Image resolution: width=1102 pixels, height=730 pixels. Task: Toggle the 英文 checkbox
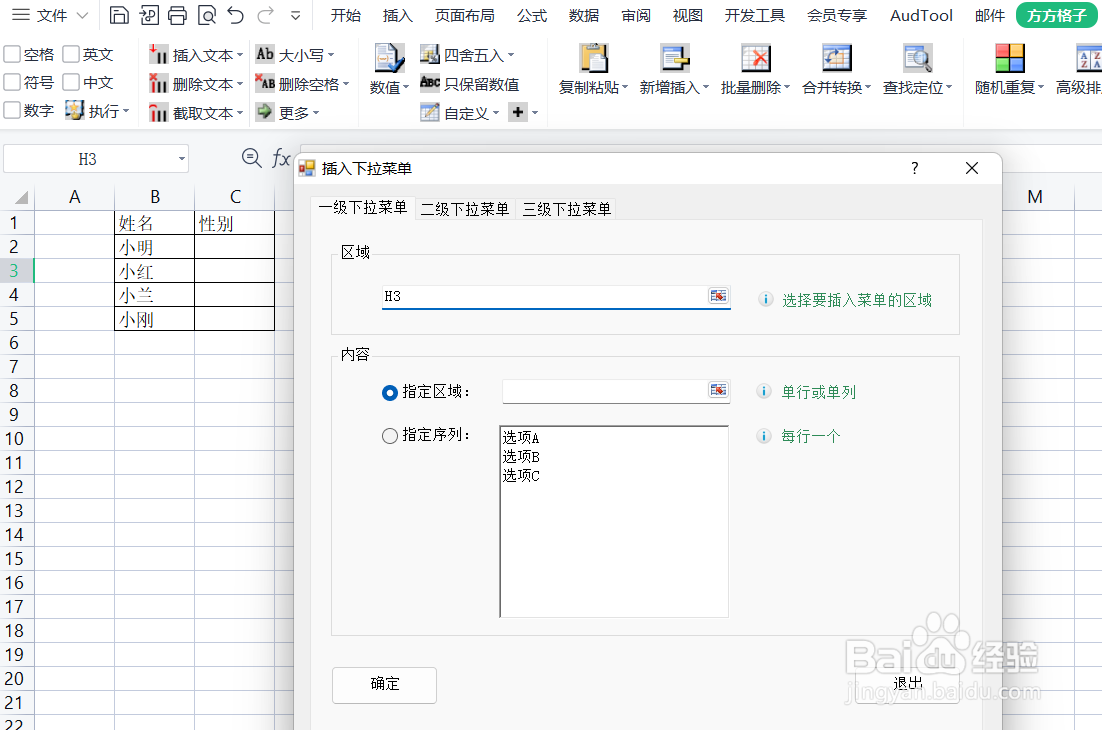[71, 54]
